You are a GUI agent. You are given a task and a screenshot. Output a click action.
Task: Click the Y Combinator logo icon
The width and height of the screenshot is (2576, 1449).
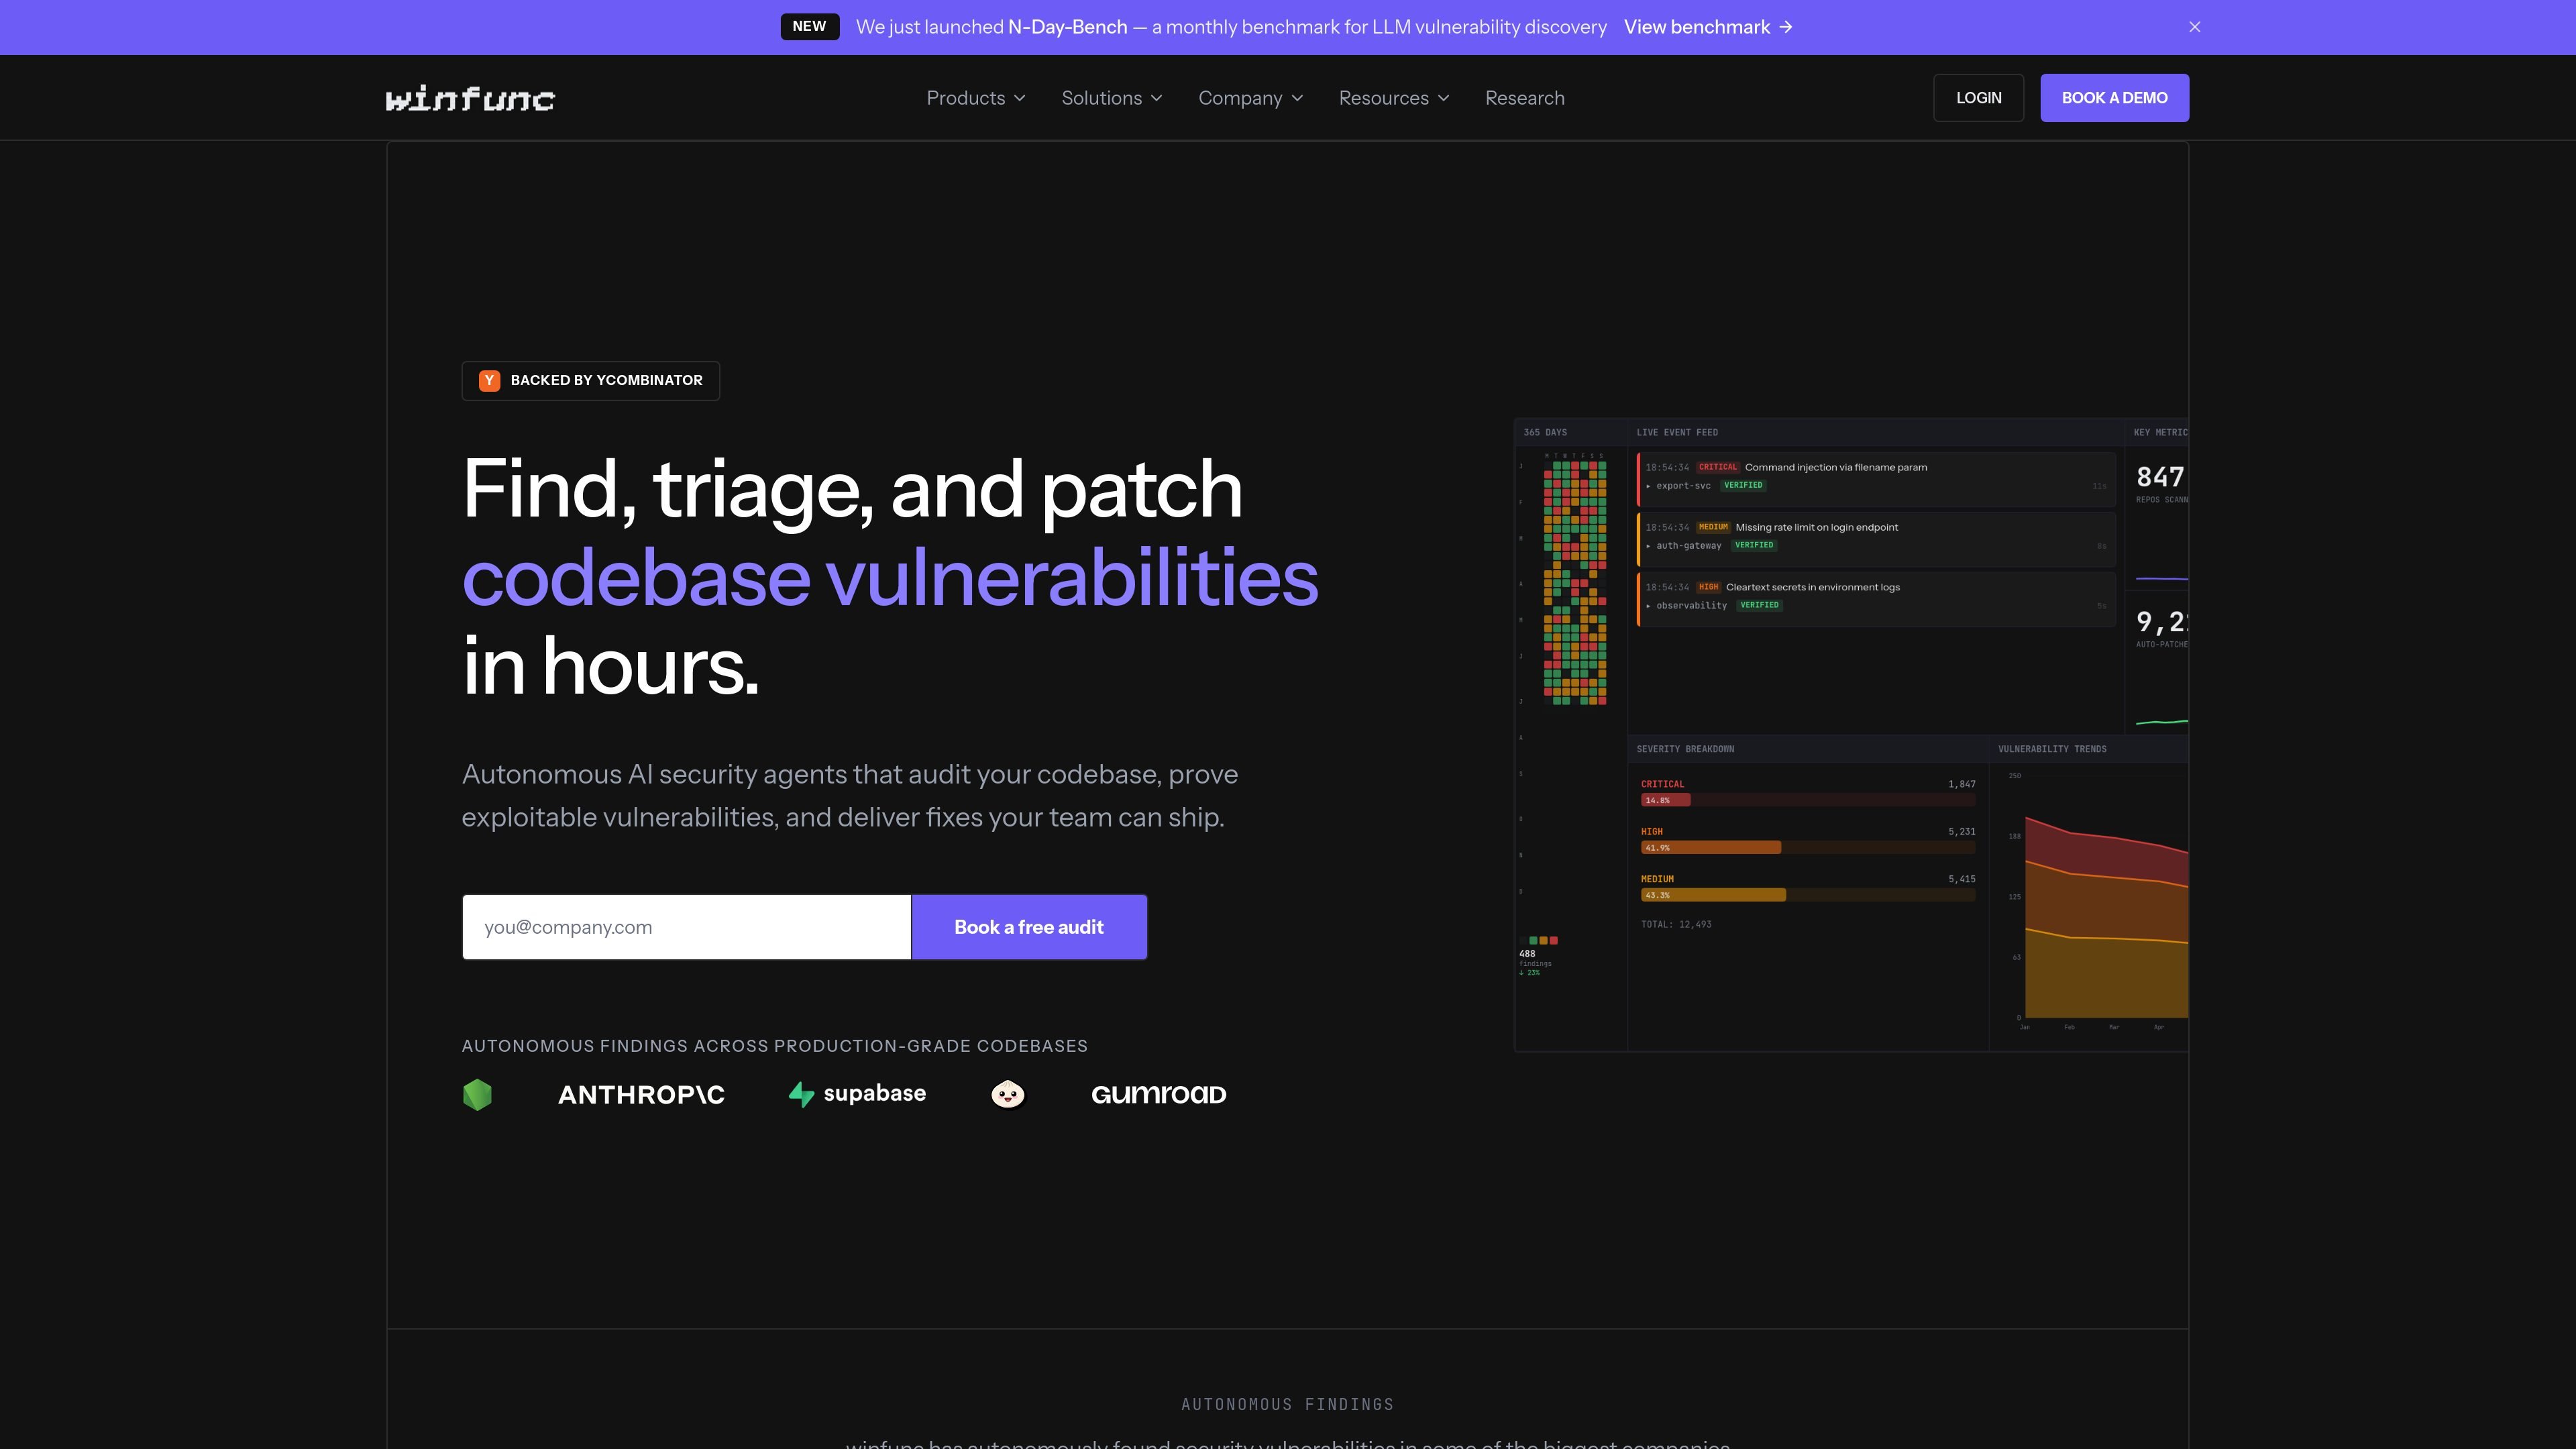click(x=489, y=380)
